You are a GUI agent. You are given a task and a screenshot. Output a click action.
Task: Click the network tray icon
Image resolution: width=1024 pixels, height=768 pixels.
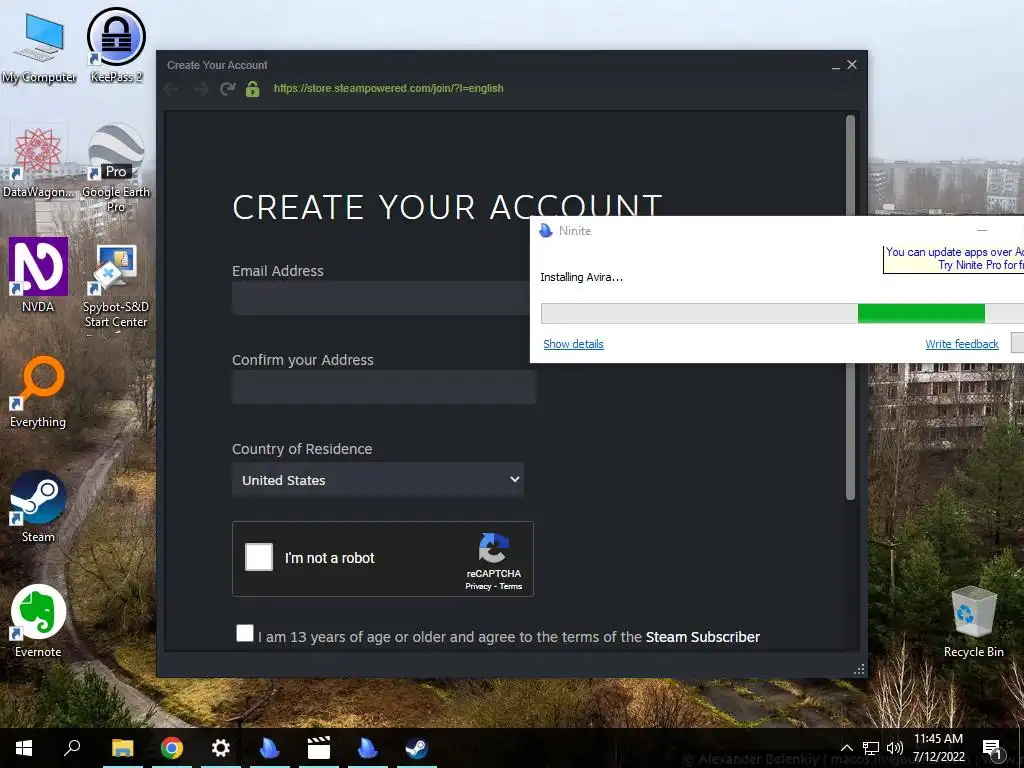pos(871,748)
